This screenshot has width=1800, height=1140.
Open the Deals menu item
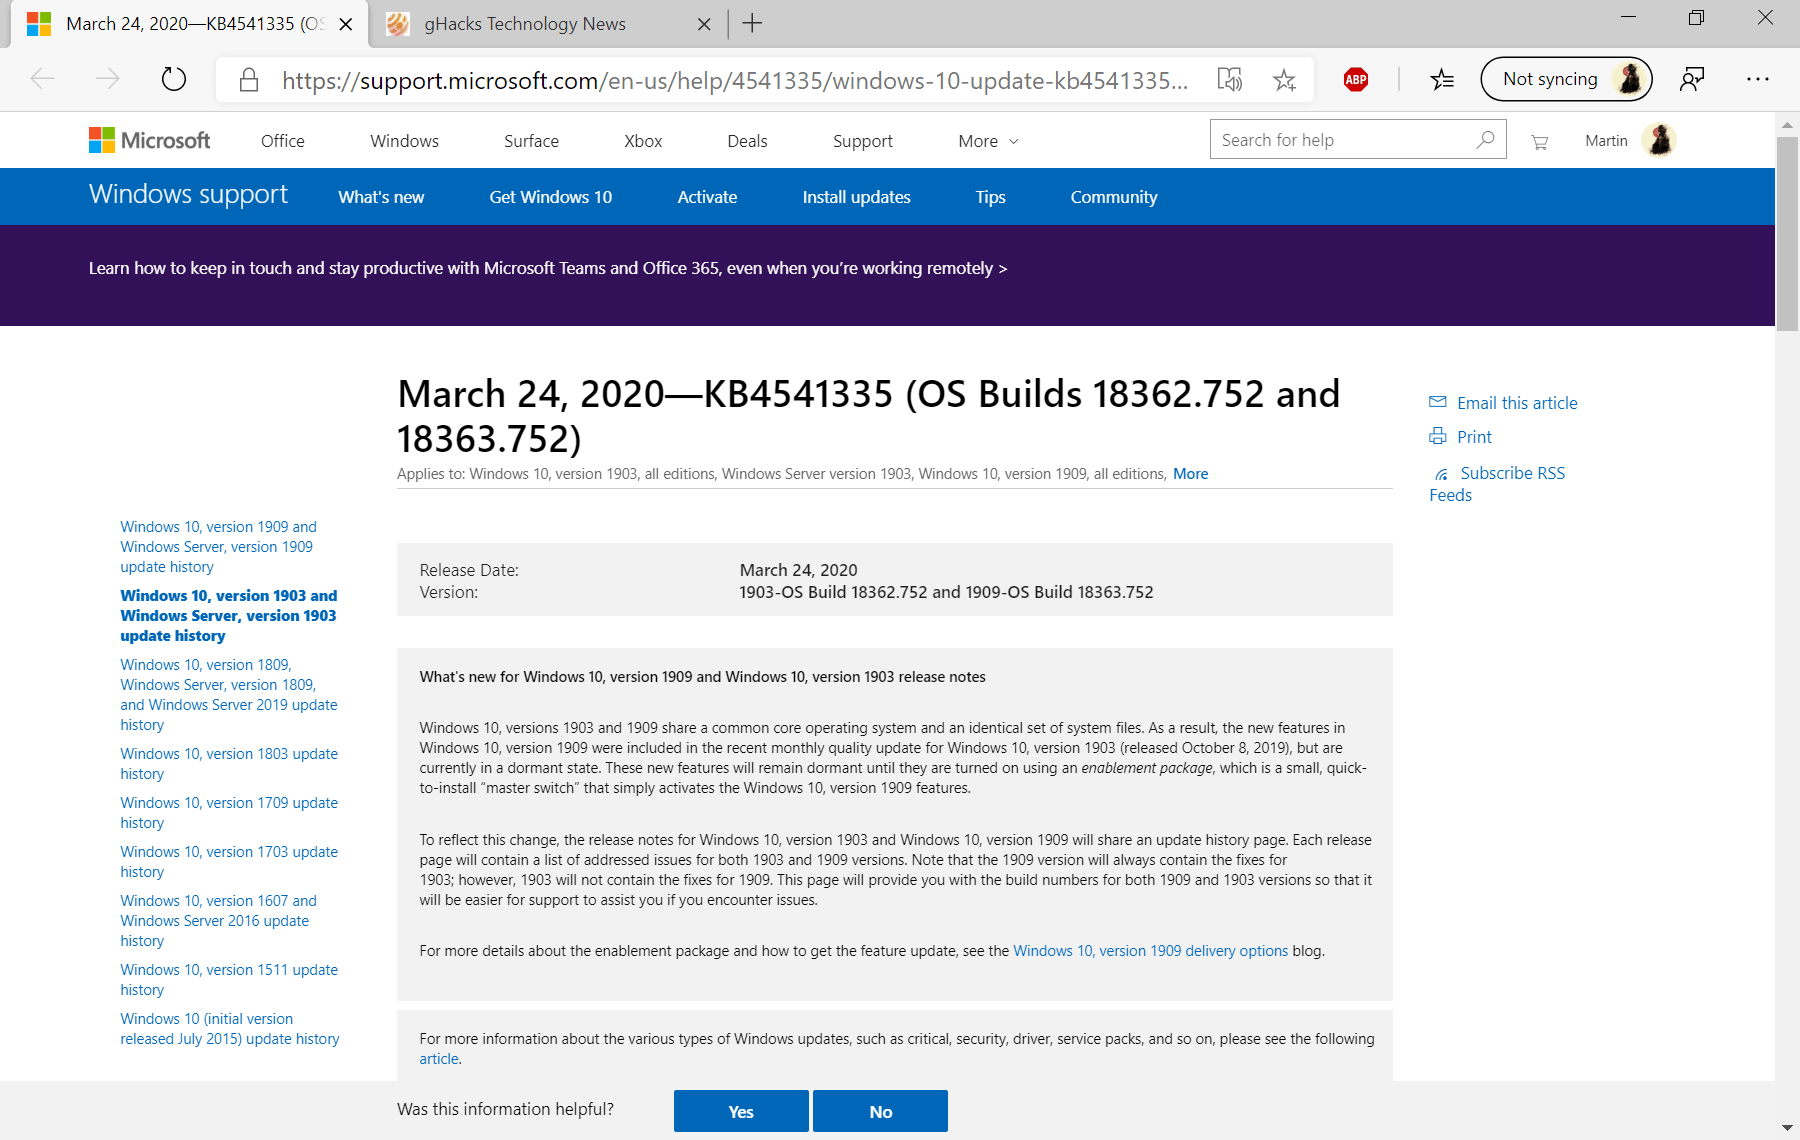pos(747,141)
